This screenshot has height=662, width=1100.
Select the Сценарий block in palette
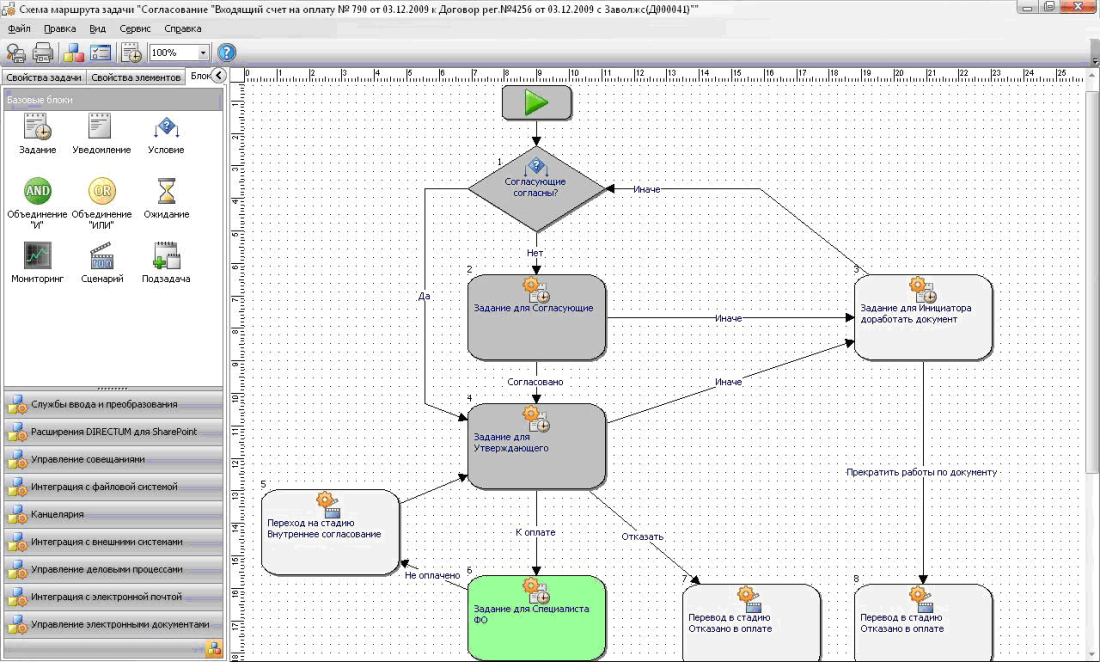[102, 262]
